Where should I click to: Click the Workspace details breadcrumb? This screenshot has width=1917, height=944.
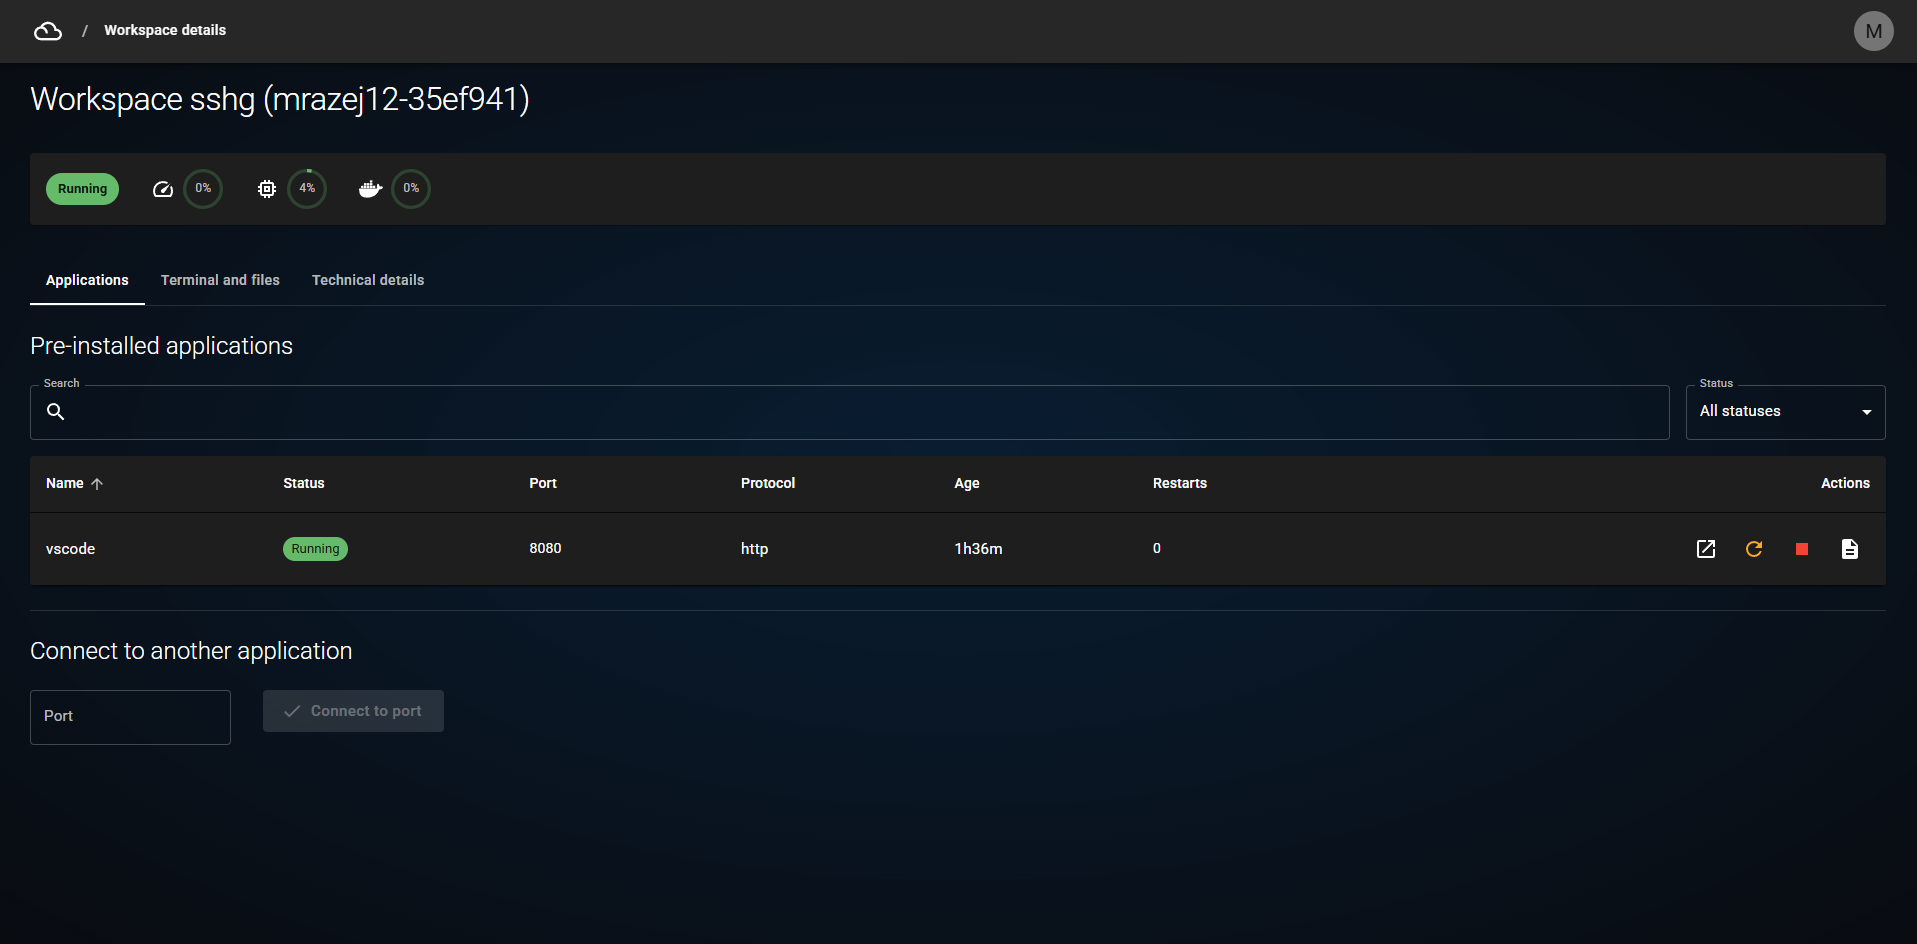pyautogui.click(x=165, y=30)
